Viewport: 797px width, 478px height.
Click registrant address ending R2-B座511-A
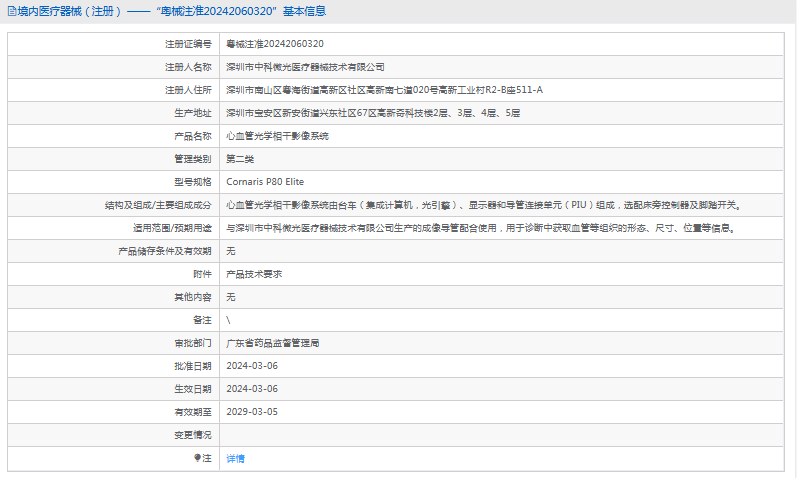(384, 90)
